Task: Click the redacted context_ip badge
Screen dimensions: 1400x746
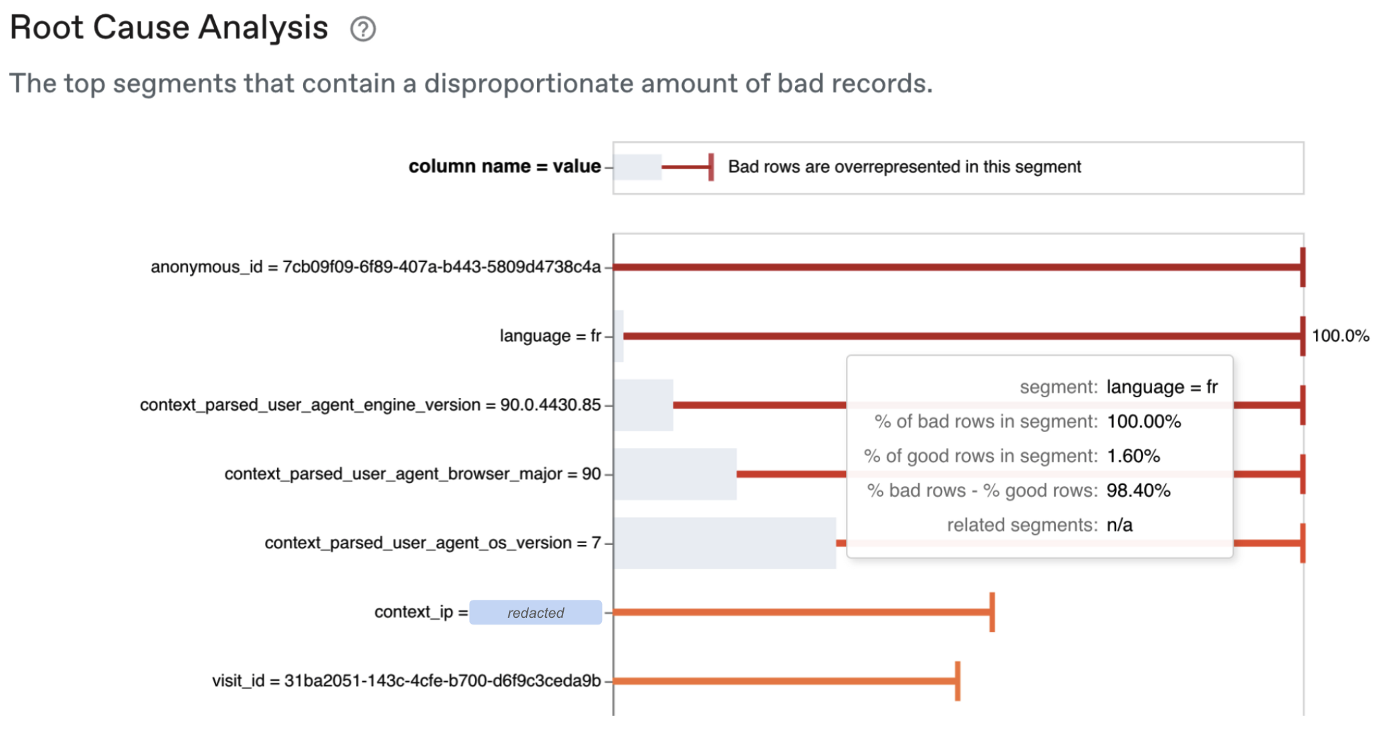Action: click(x=536, y=613)
